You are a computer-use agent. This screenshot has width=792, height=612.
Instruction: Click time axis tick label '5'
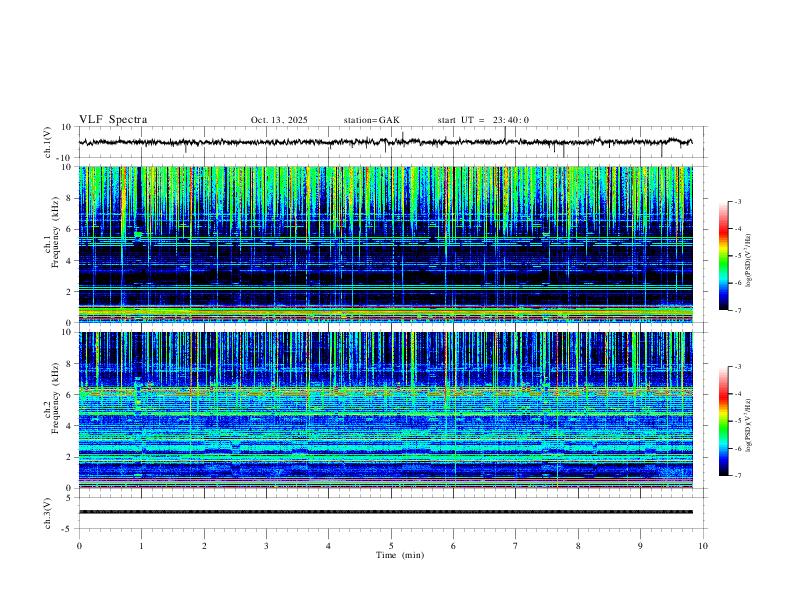391,546
